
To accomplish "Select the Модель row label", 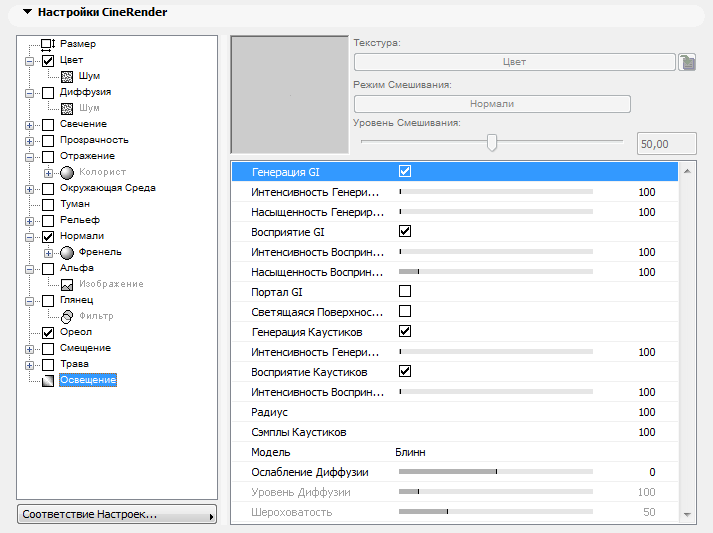I will [x=271, y=453].
